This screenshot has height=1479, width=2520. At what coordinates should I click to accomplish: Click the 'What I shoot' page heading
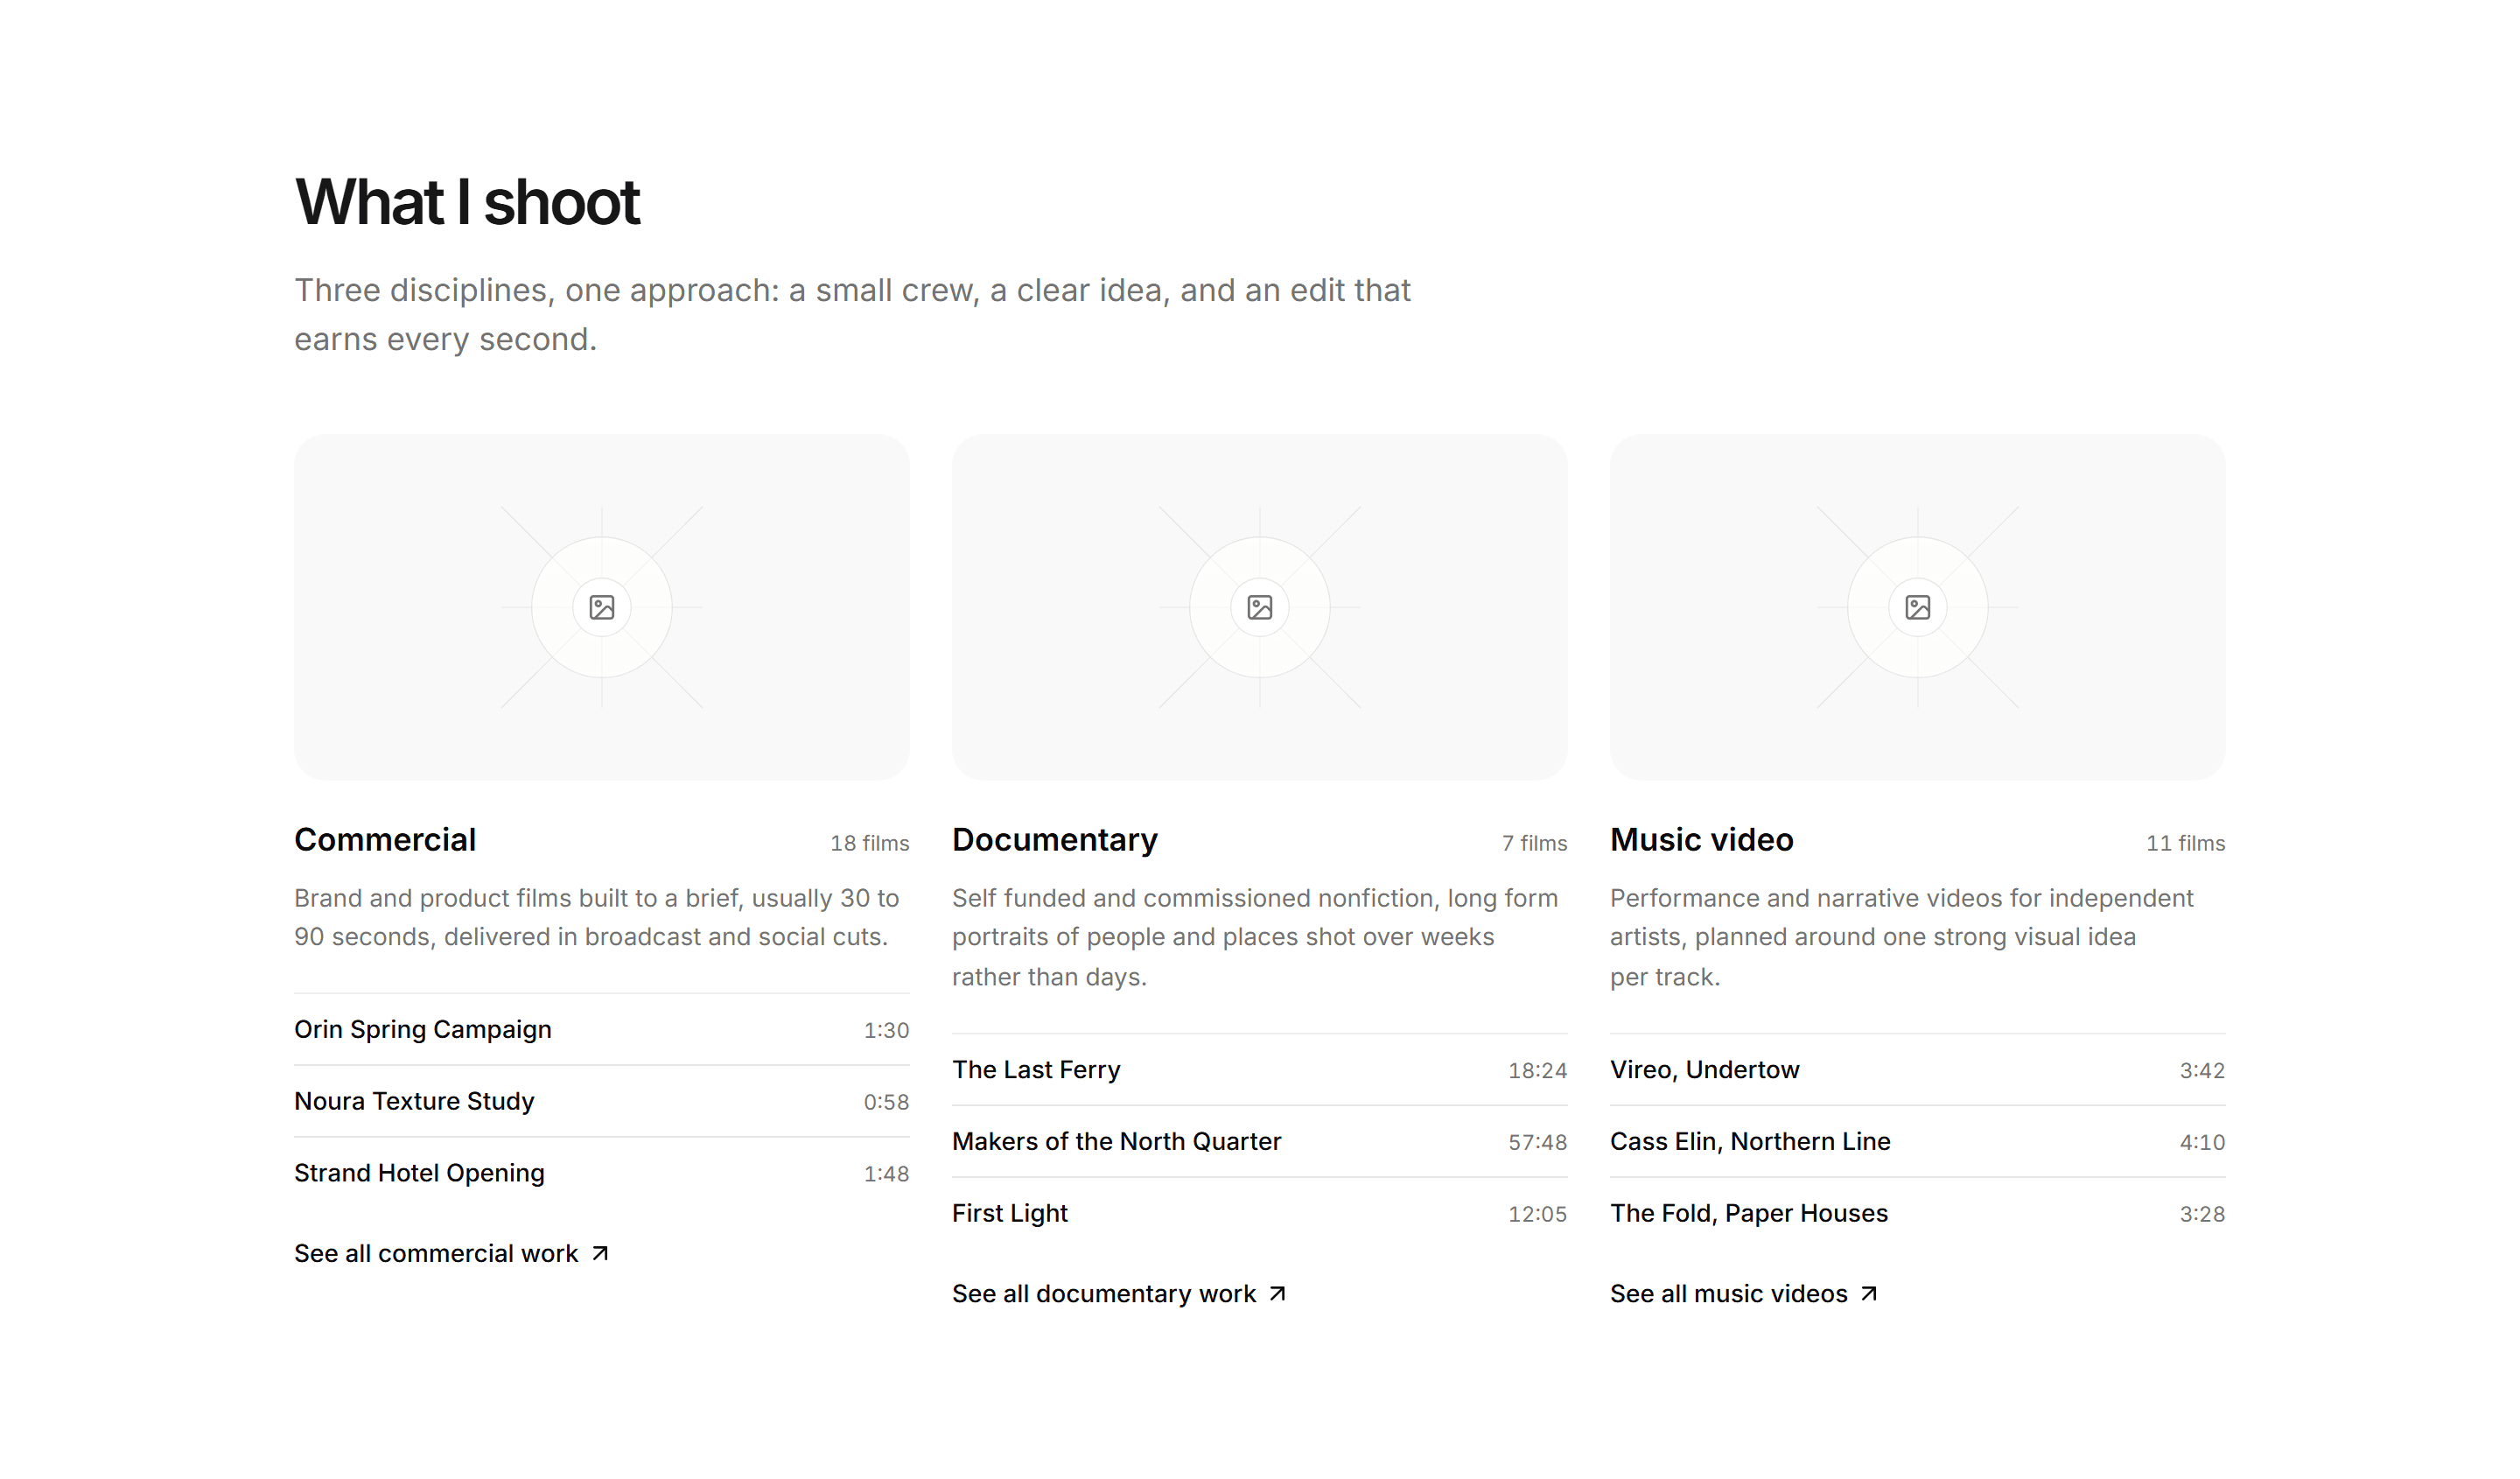[x=467, y=202]
